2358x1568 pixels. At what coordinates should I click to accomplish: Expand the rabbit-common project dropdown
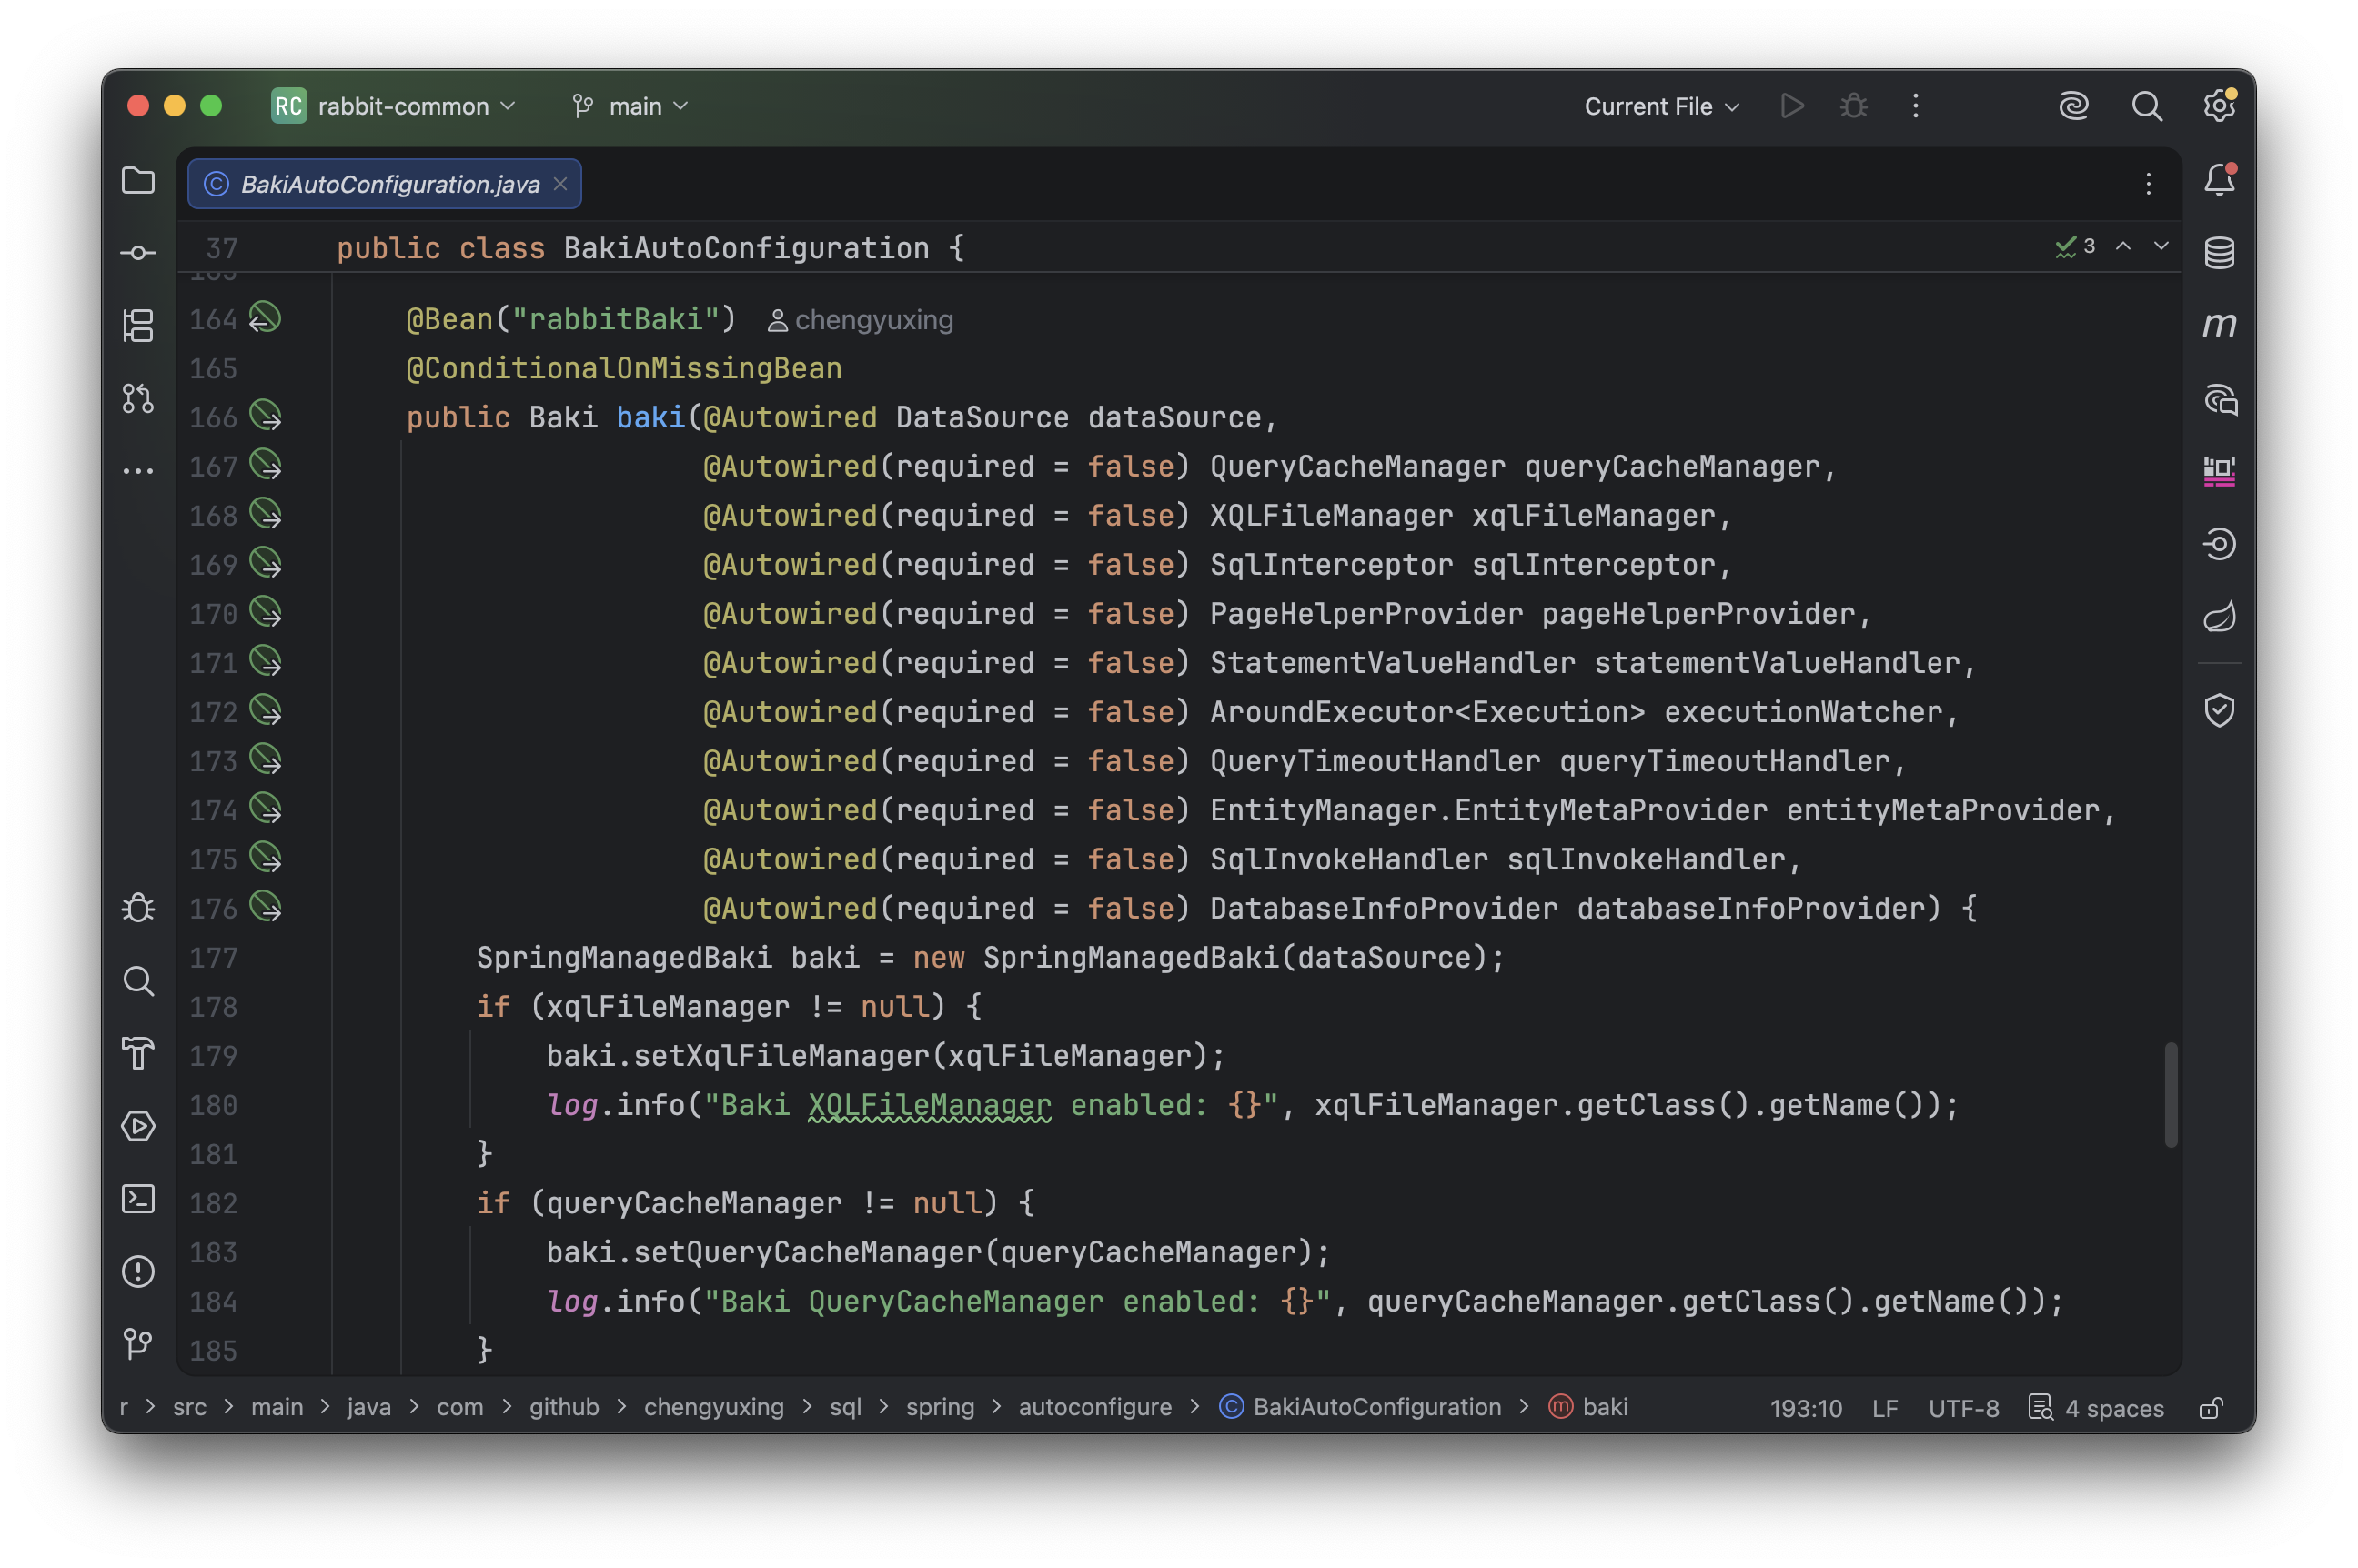394,106
